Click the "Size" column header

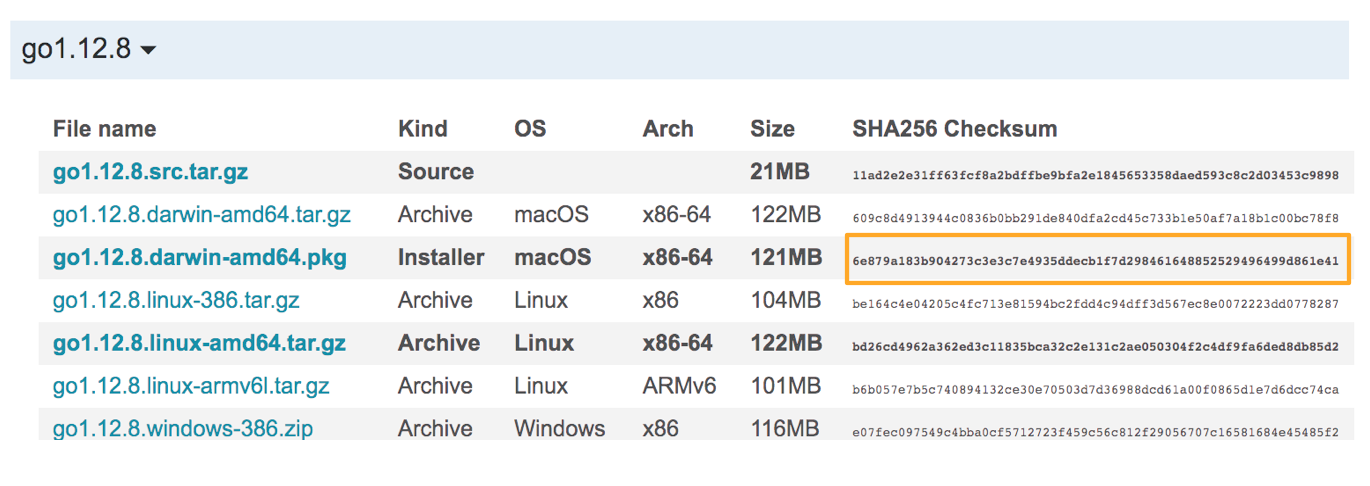pyautogui.click(x=772, y=129)
